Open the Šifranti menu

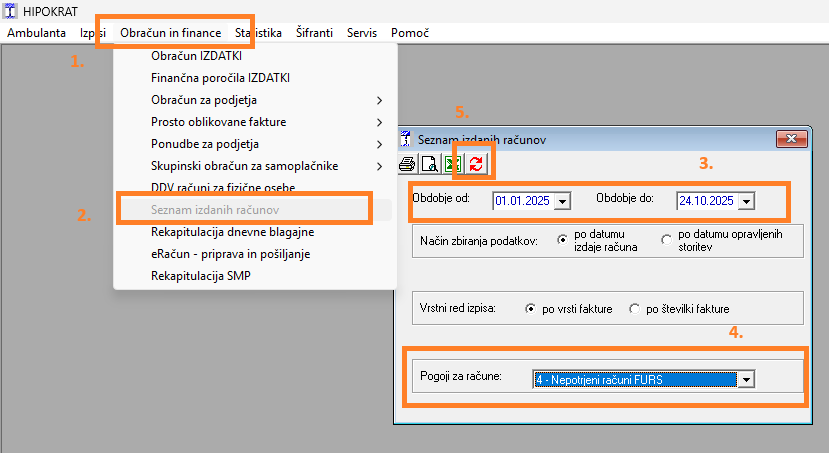pos(315,33)
